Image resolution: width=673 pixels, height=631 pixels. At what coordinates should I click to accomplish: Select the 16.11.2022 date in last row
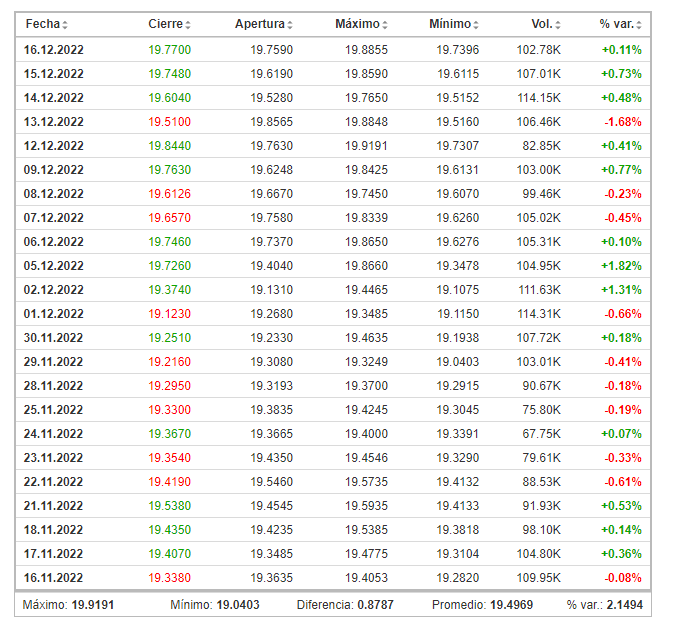tap(53, 577)
